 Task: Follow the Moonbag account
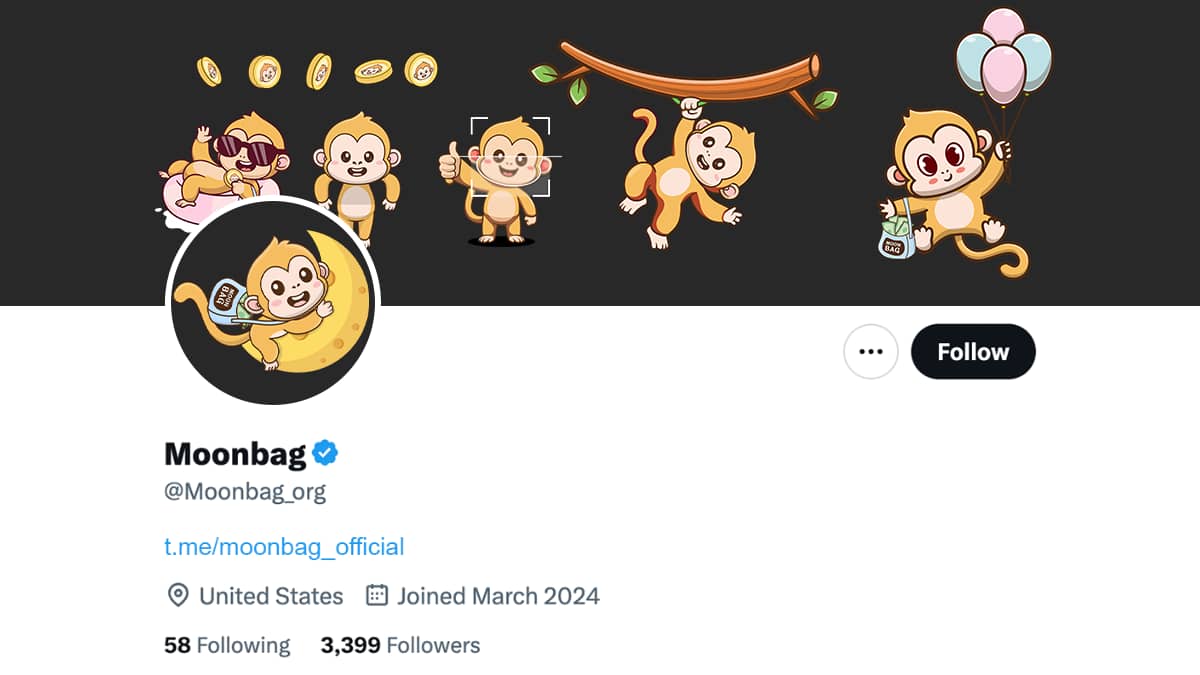[x=973, y=352]
